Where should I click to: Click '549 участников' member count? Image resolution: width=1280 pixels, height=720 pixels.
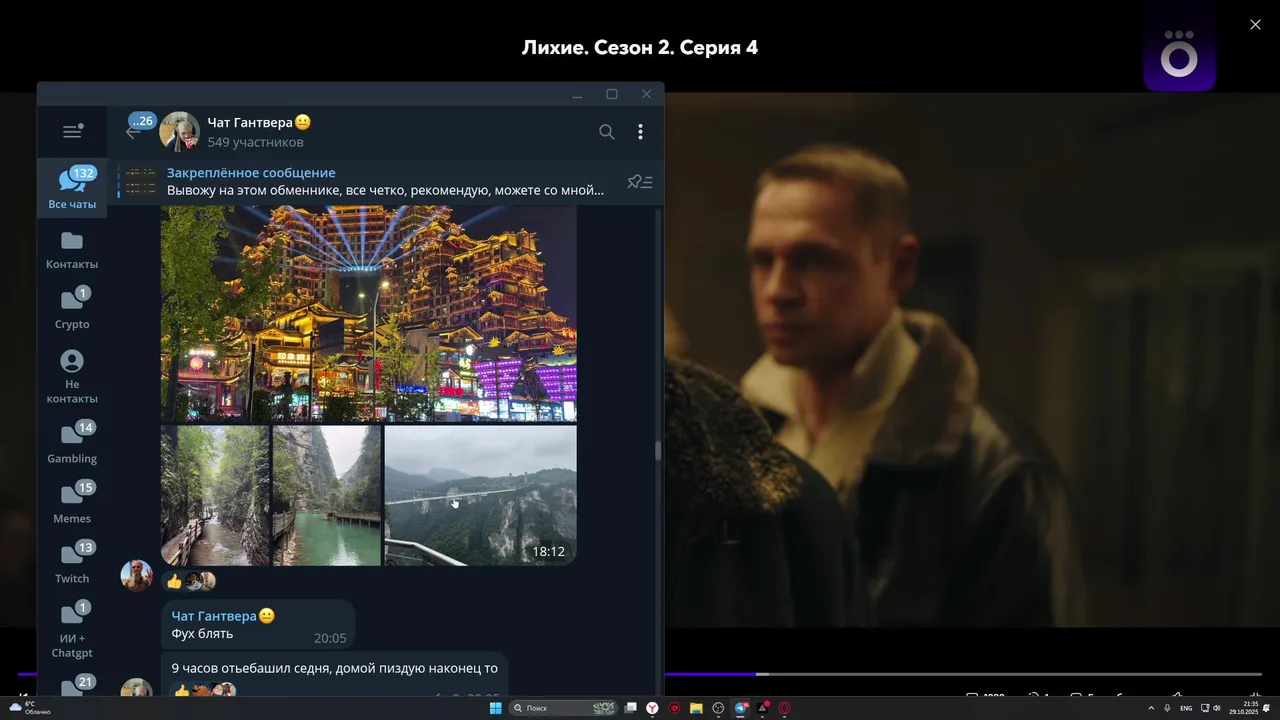(x=255, y=142)
